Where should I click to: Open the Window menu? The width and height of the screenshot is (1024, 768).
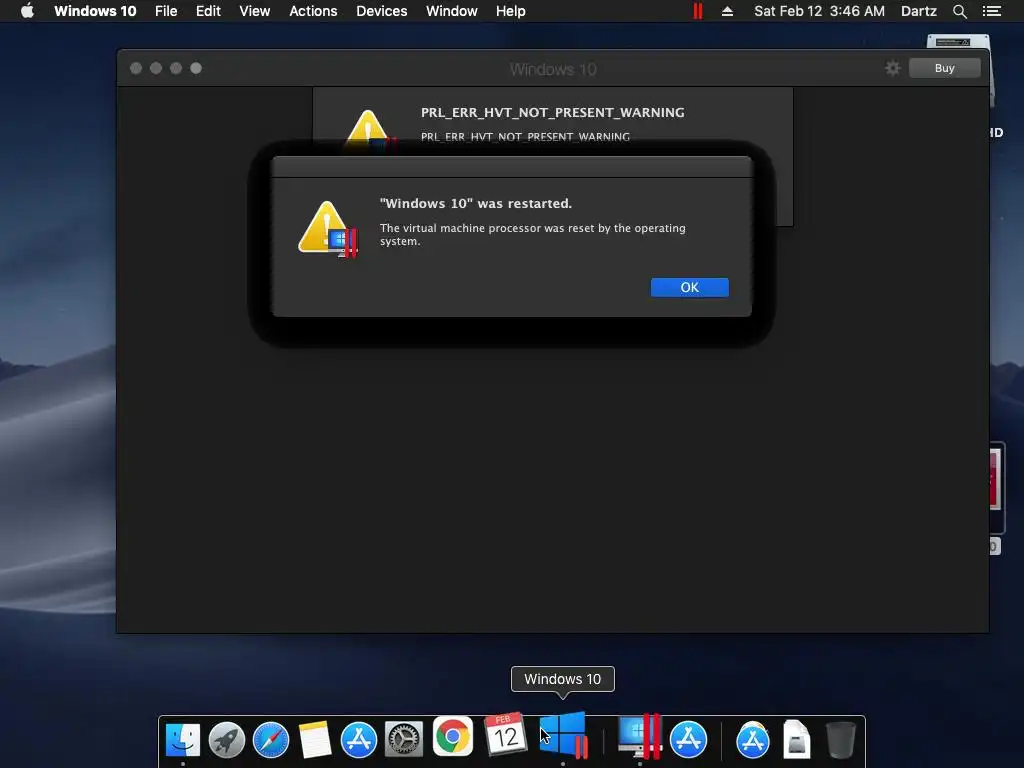[x=452, y=11]
